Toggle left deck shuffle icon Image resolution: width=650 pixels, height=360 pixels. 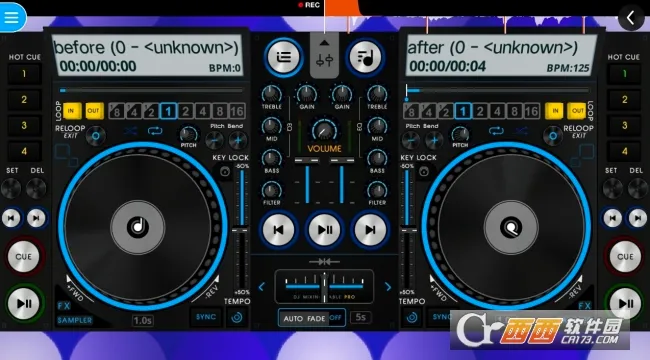(x=131, y=131)
